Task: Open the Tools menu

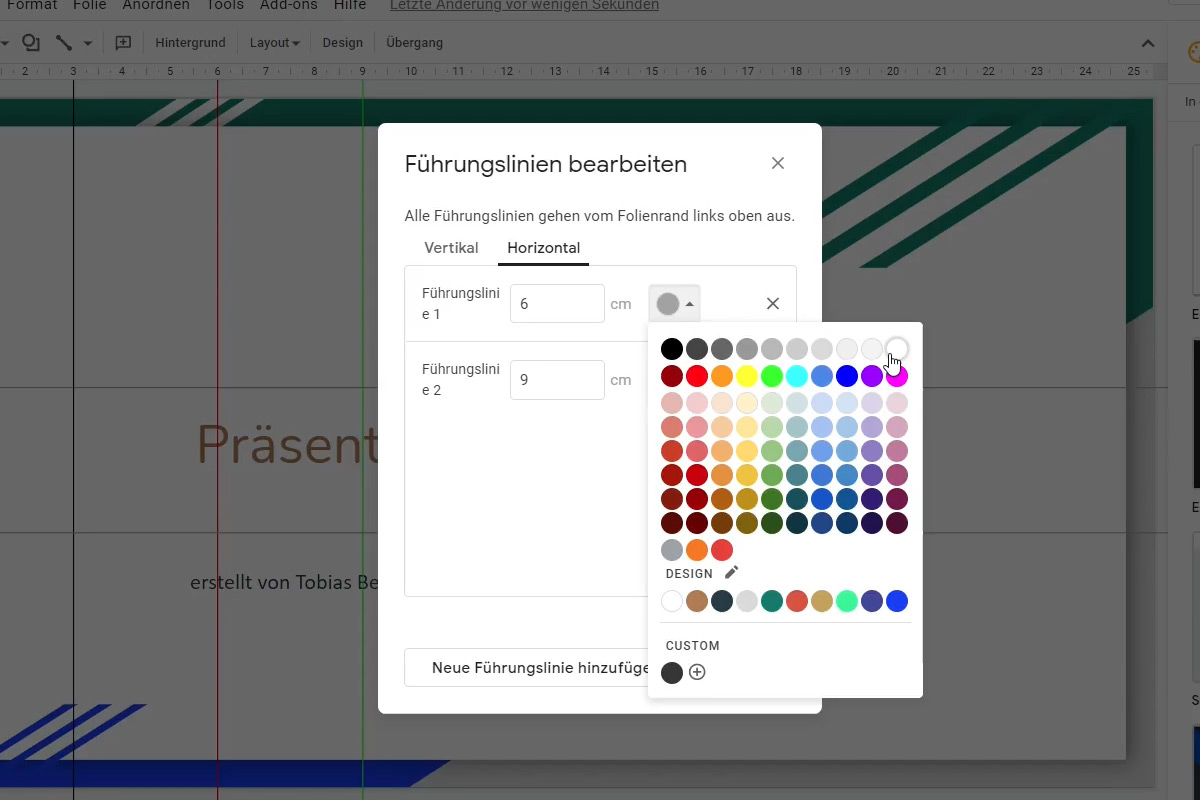Action: pos(225,5)
